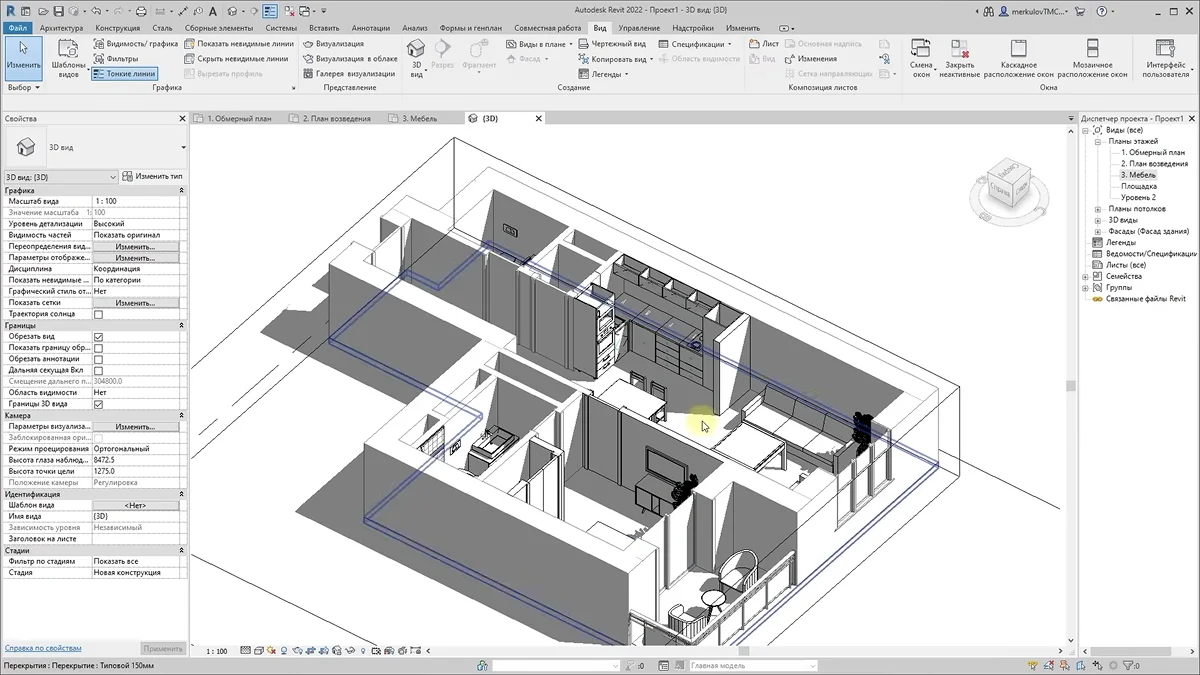Open the Аннотации ribbon tab
1200x675 pixels.
pos(371,29)
